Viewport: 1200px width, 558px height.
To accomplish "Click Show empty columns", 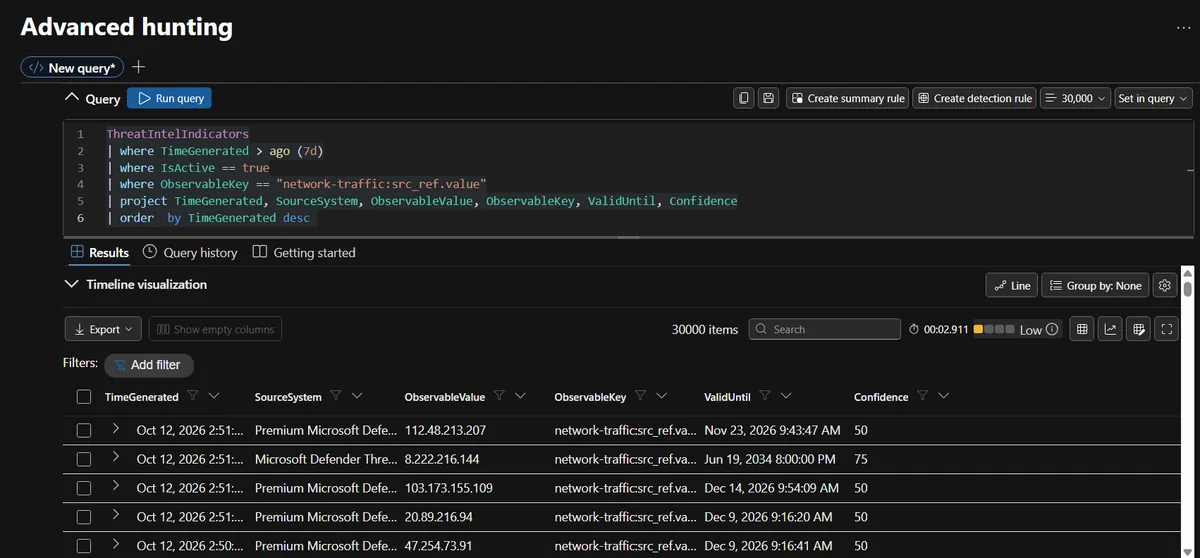I will pyautogui.click(x=215, y=329).
